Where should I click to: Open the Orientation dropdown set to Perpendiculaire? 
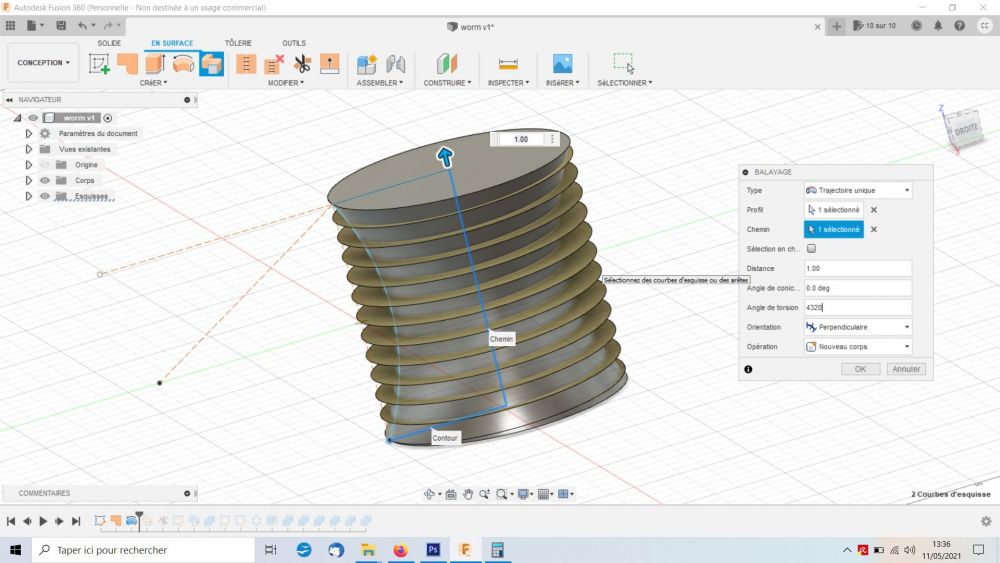pos(857,327)
